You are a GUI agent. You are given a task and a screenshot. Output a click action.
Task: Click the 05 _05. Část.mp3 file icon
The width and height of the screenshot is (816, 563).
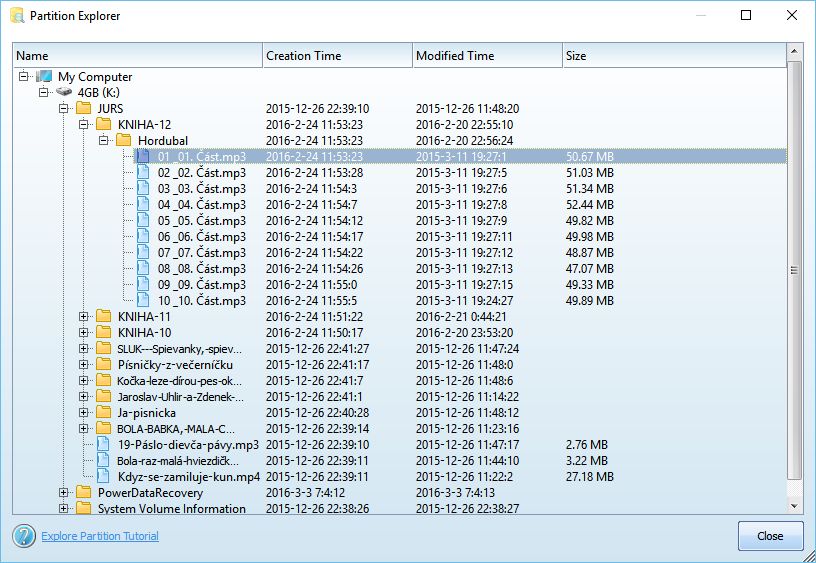143,221
